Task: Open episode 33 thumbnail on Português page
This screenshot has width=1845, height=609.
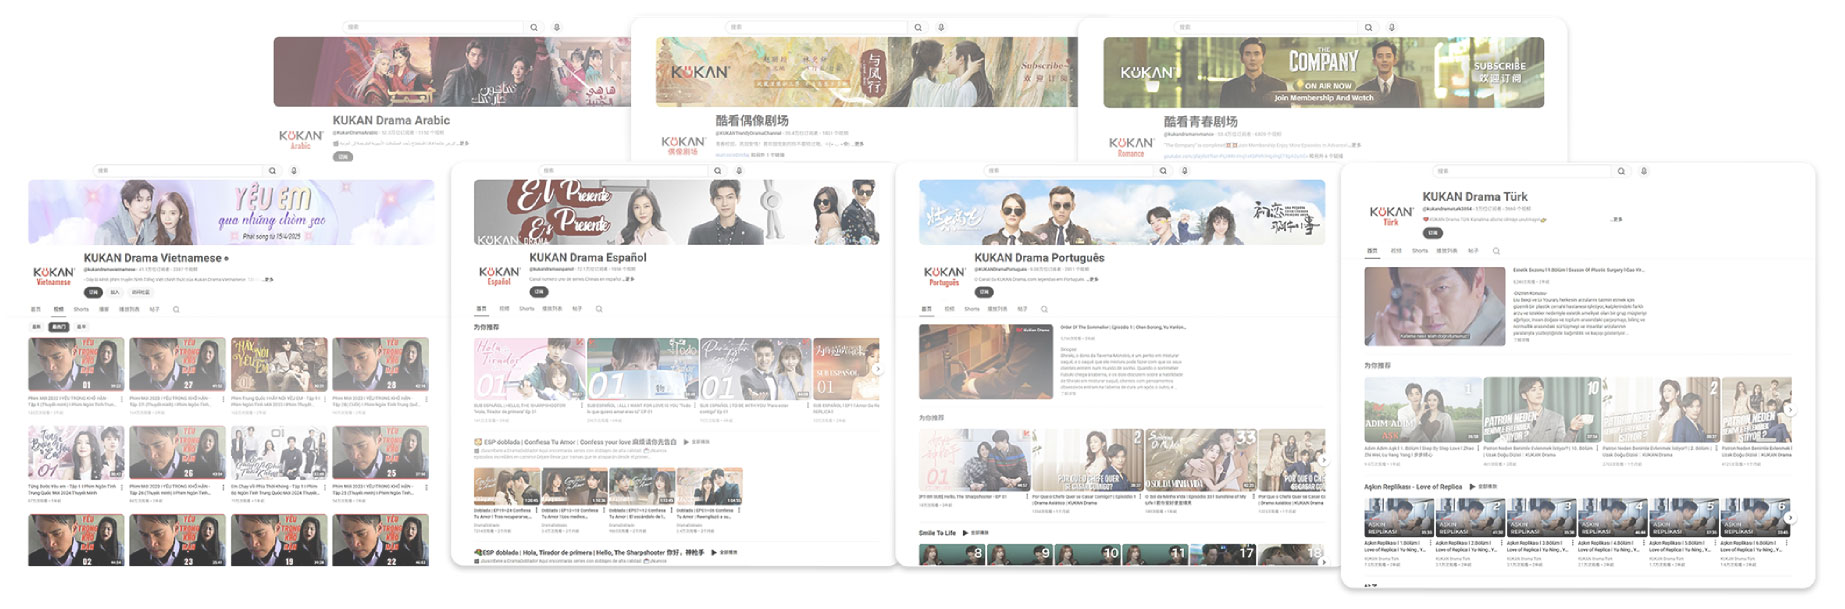Action: [1200, 459]
